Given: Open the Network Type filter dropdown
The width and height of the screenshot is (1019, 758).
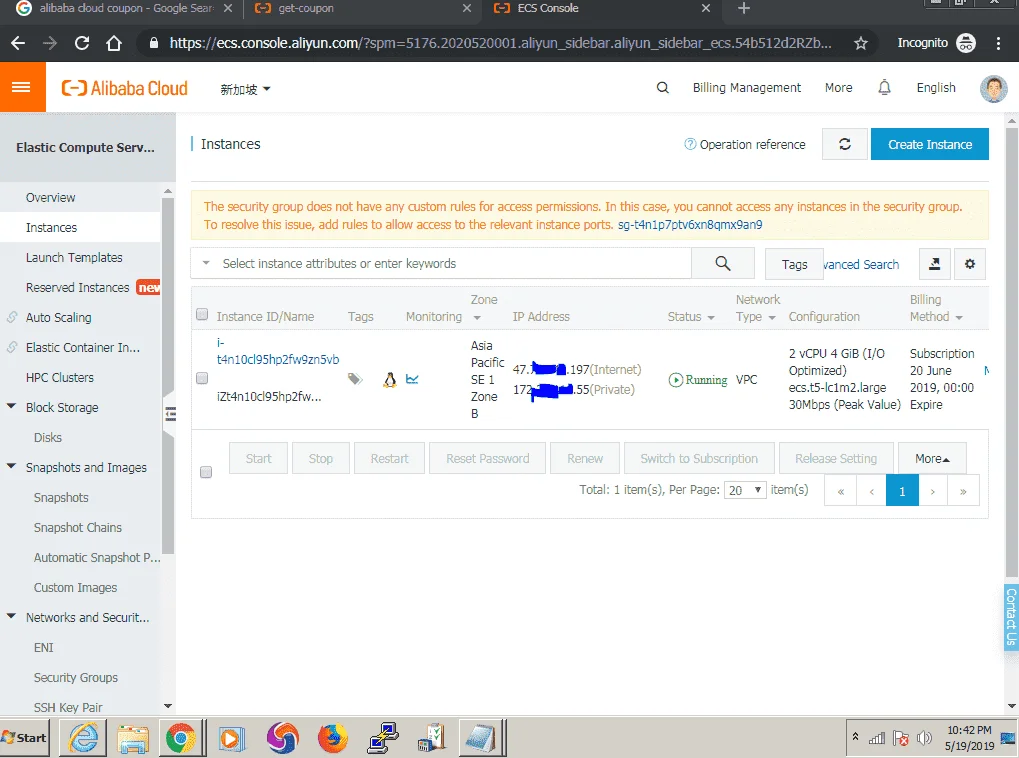Looking at the screenshot, I should point(772,317).
